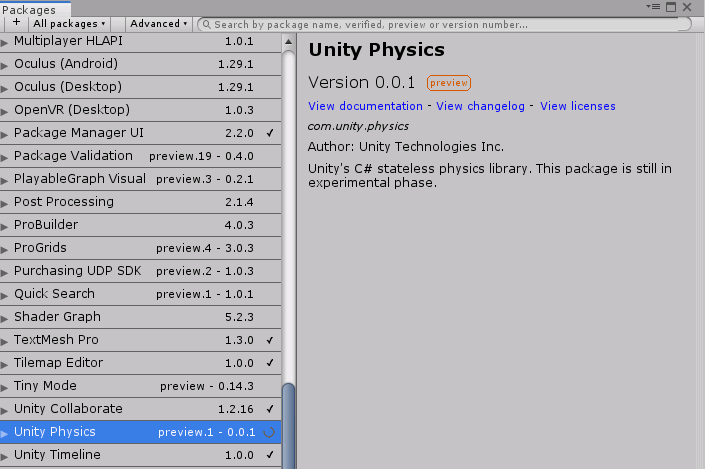Select the Oculus (Desktop) package
The width and height of the screenshot is (705, 469).
tap(140, 87)
